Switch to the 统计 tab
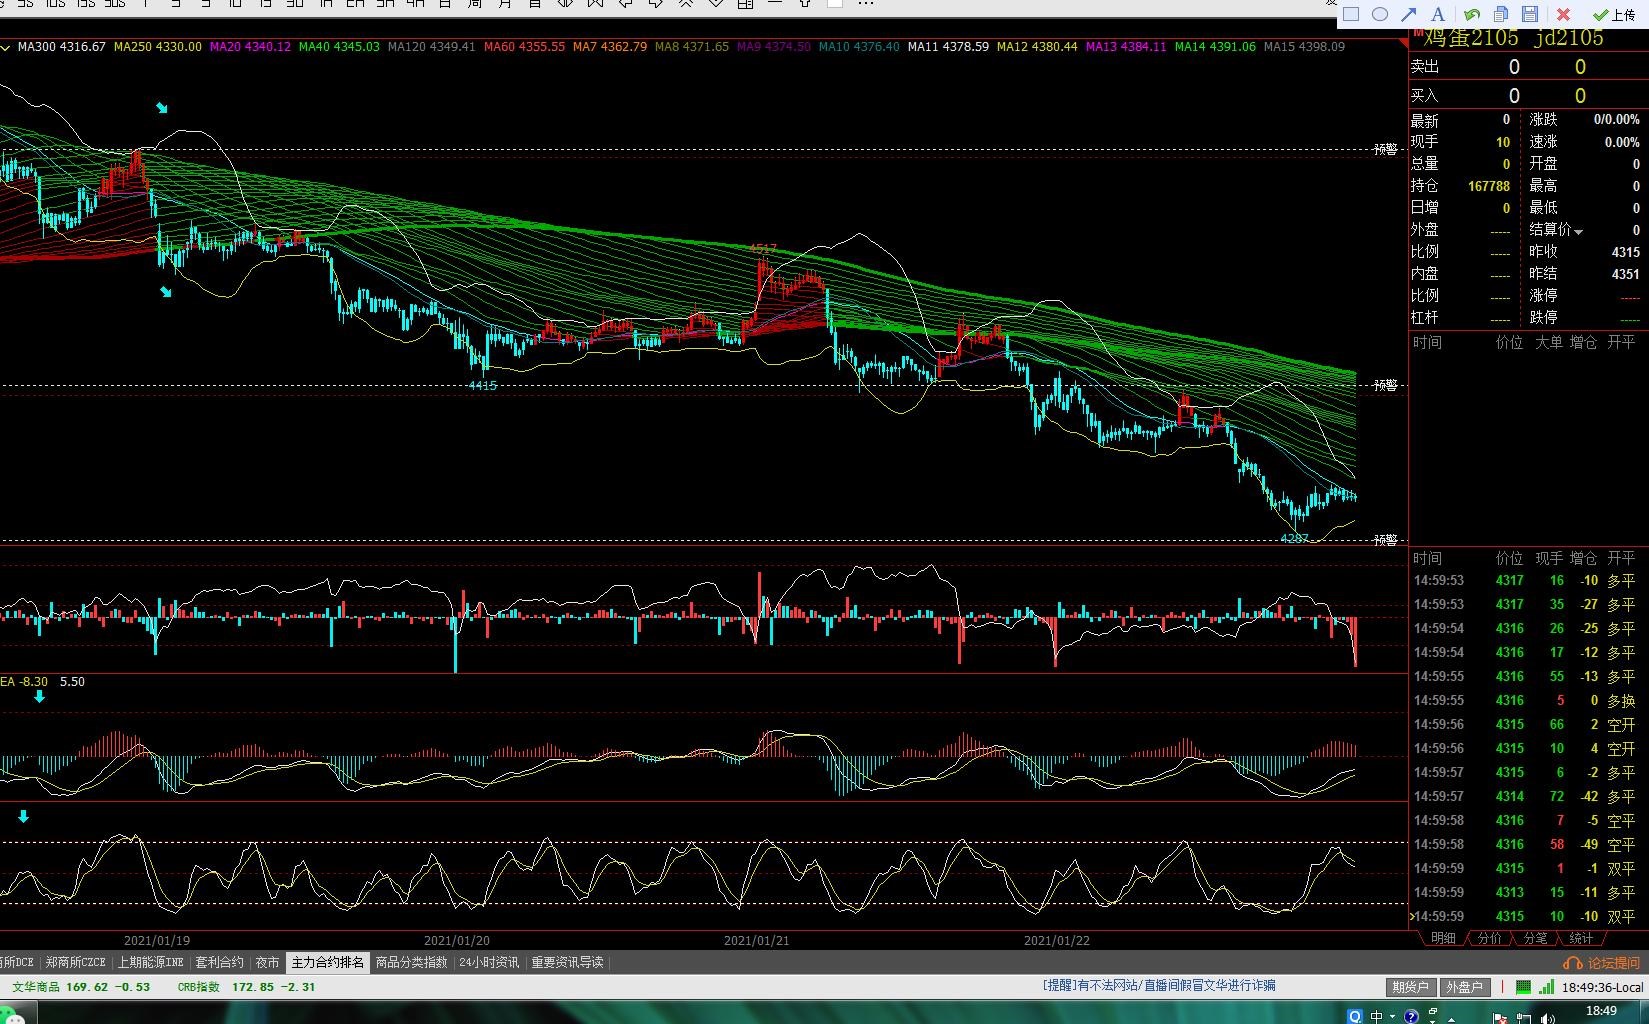1649x1024 pixels. tap(1581, 938)
